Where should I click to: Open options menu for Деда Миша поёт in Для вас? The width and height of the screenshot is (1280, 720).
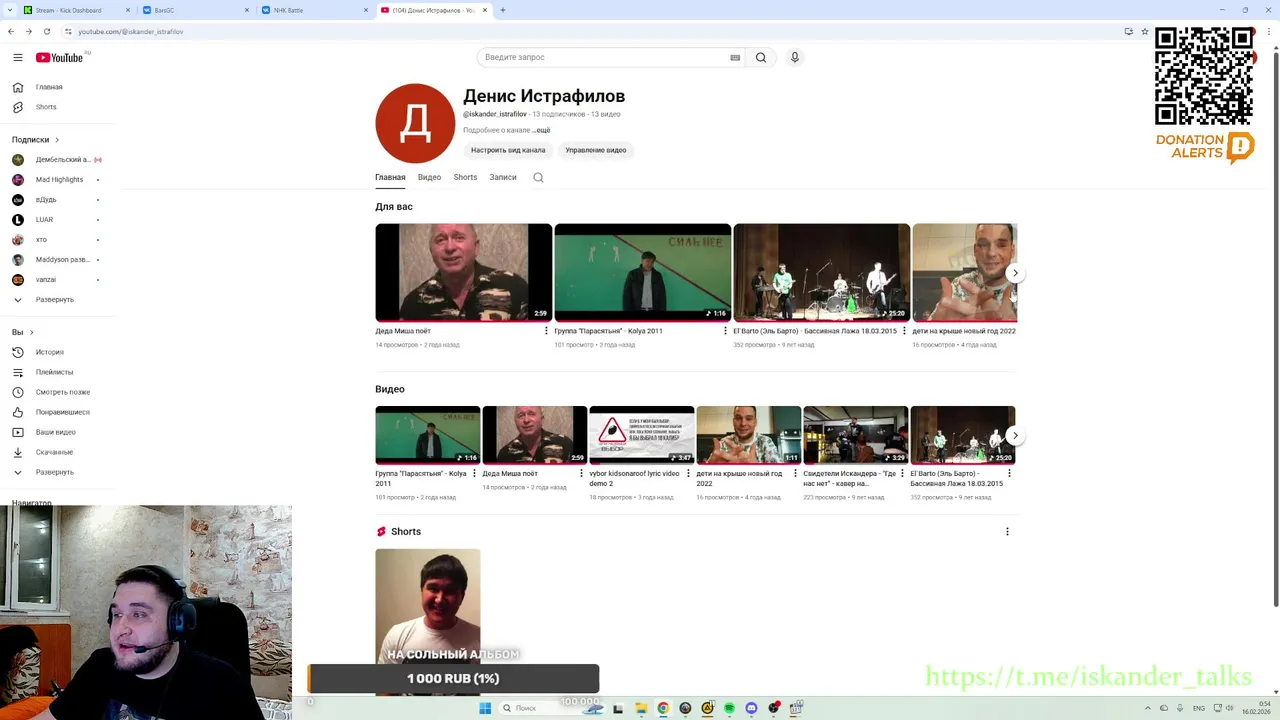[546, 331]
